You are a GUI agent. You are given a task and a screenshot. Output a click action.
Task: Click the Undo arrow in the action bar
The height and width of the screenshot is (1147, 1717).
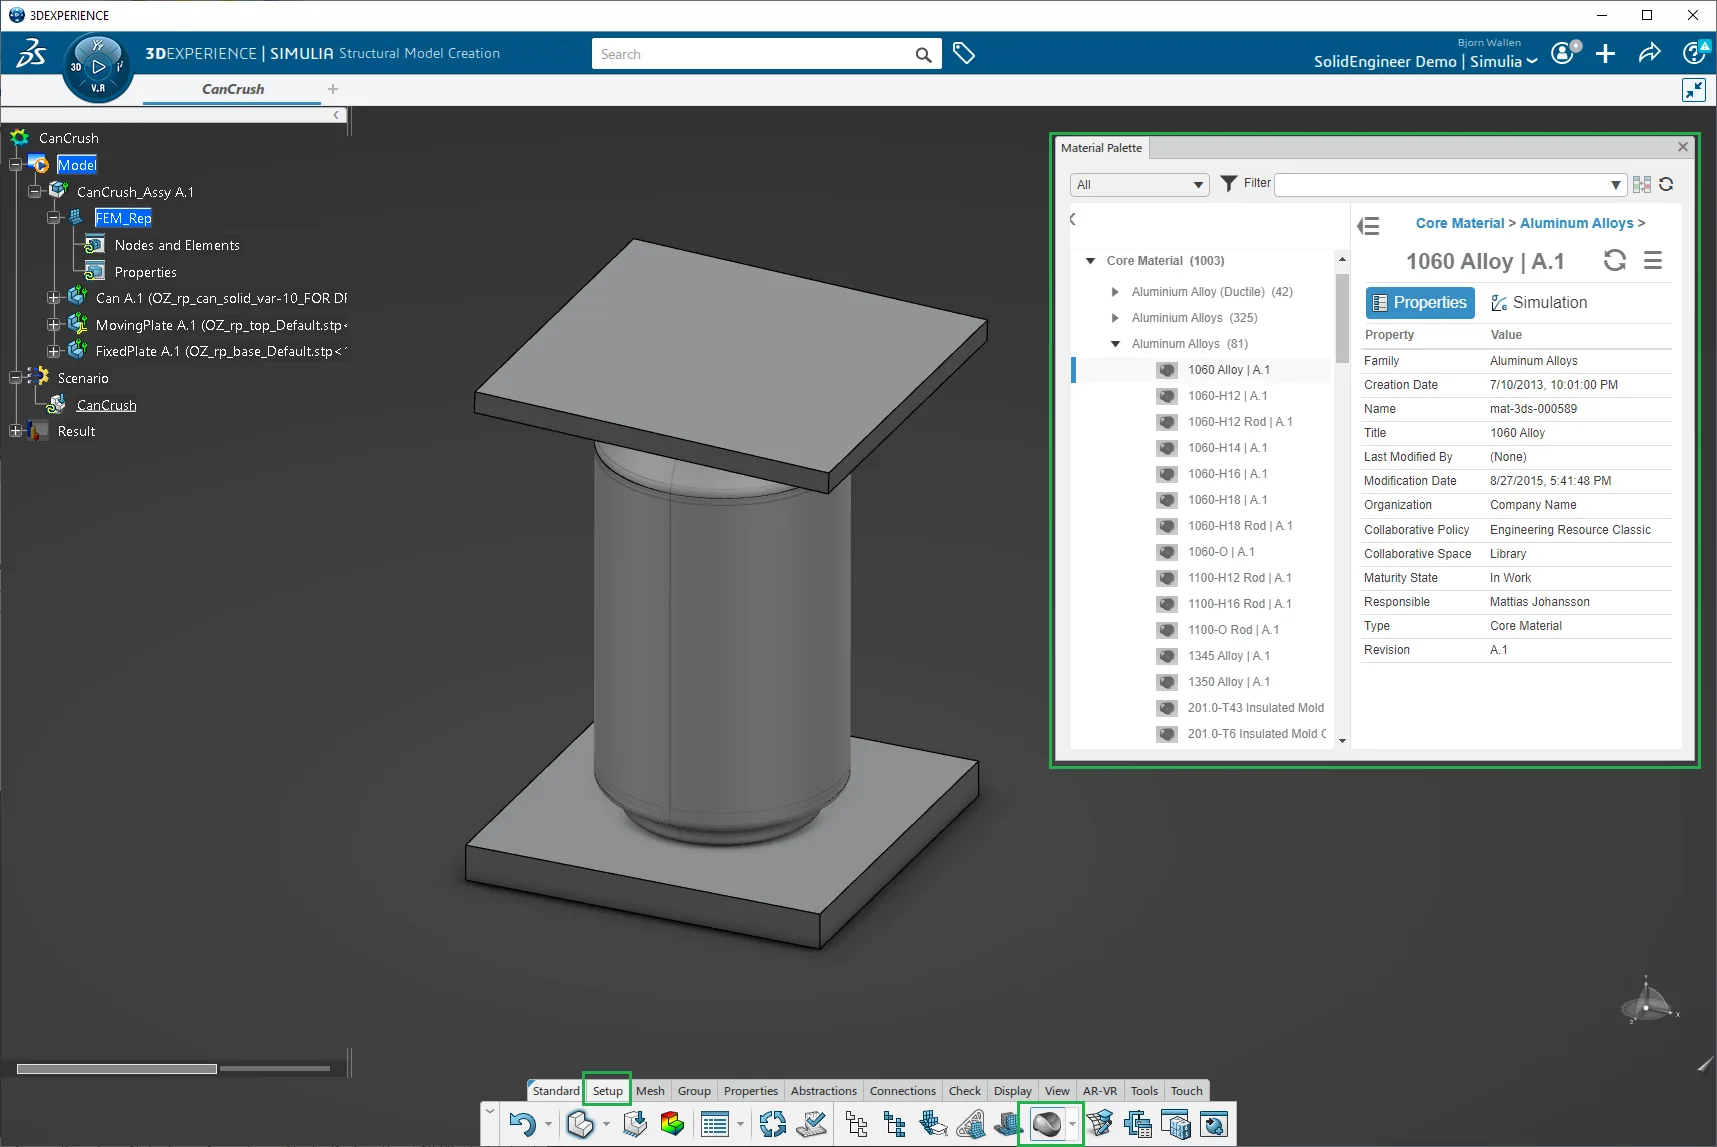click(x=522, y=1124)
